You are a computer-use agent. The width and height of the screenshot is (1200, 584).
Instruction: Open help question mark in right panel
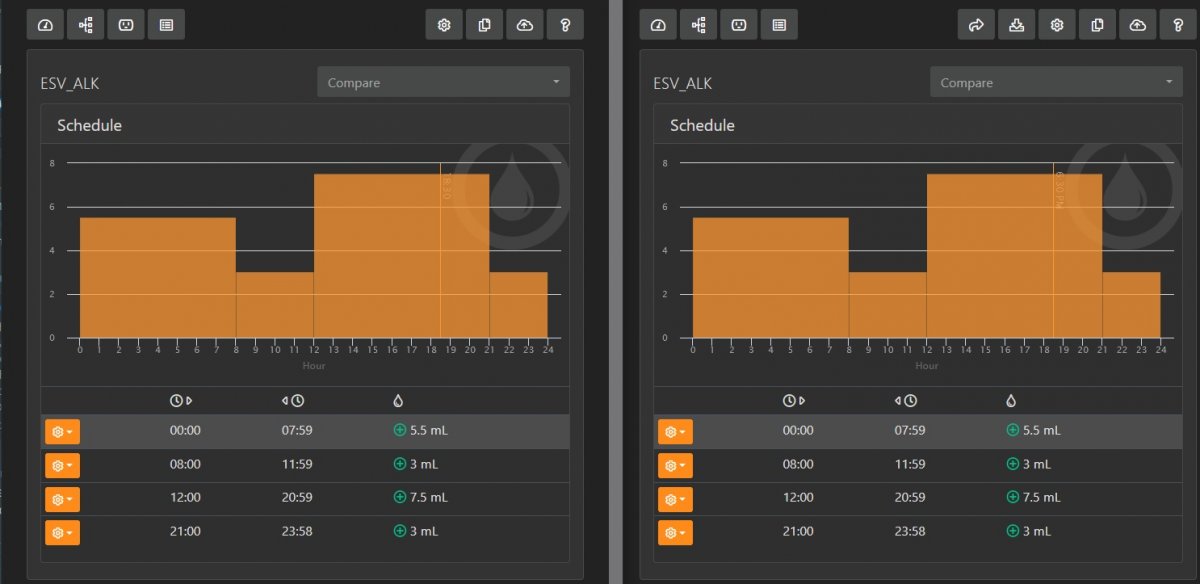pyautogui.click(x=1178, y=25)
